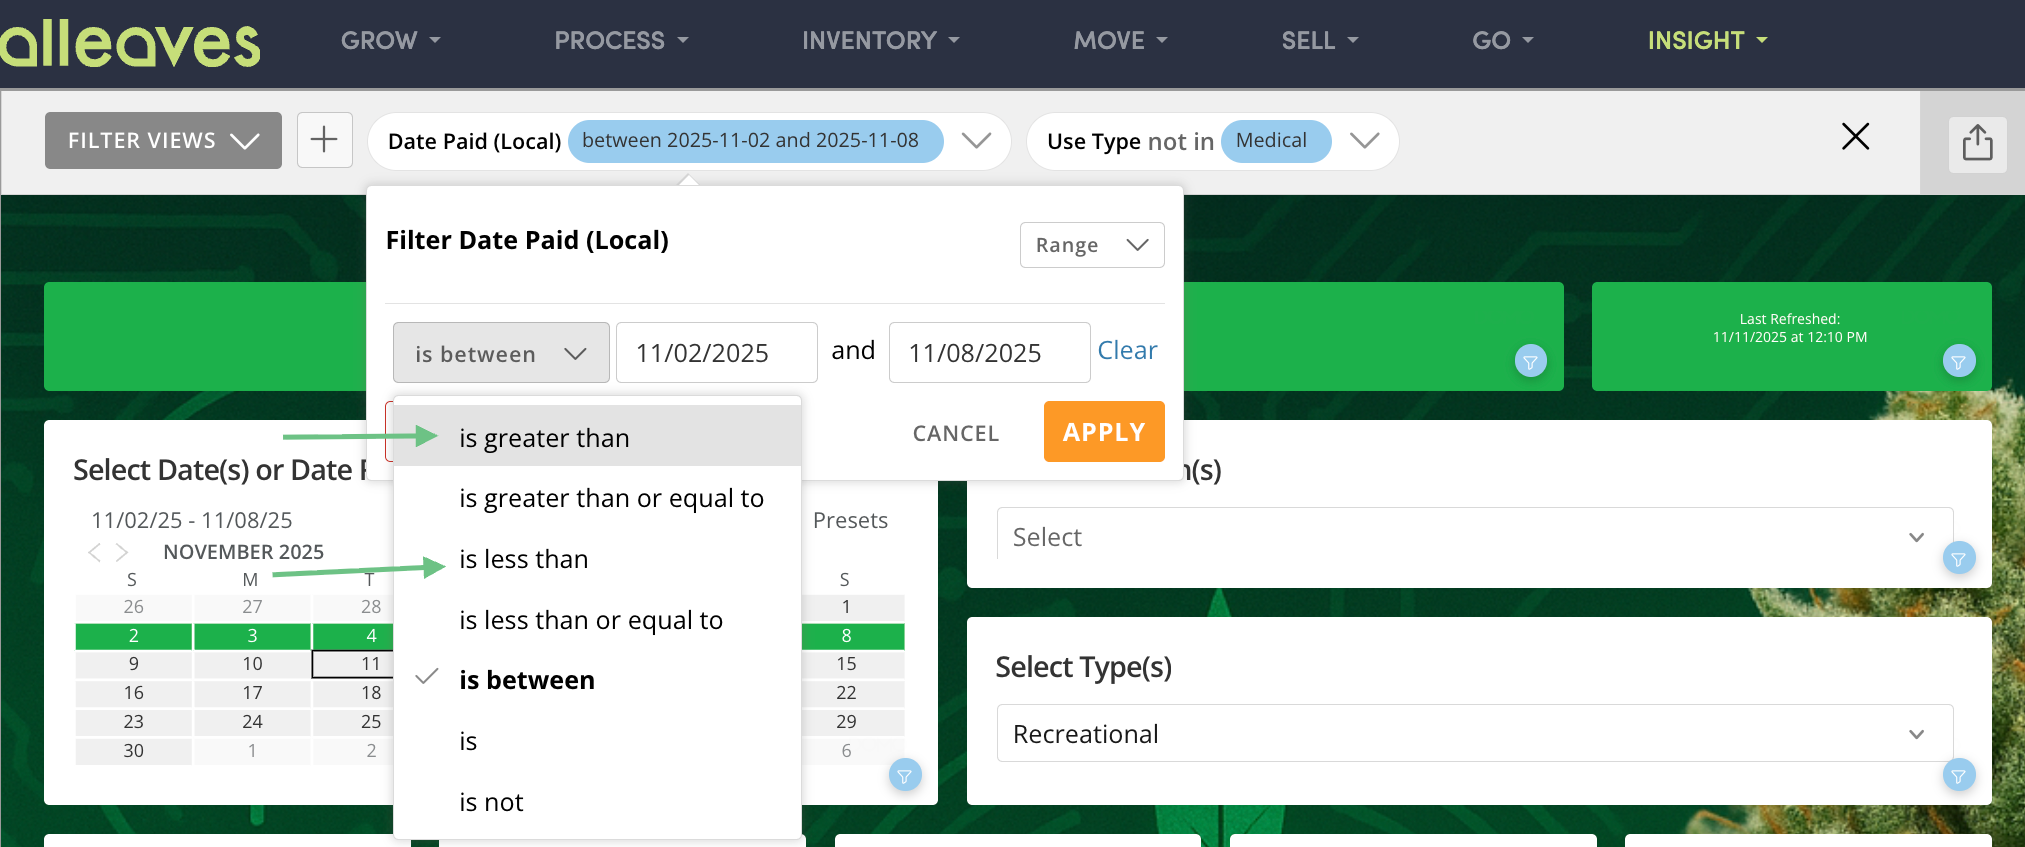Edit the end date field 11/08/2025
Image resolution: width=2025 pixels, height=847 pixels.
coord(990,353)
